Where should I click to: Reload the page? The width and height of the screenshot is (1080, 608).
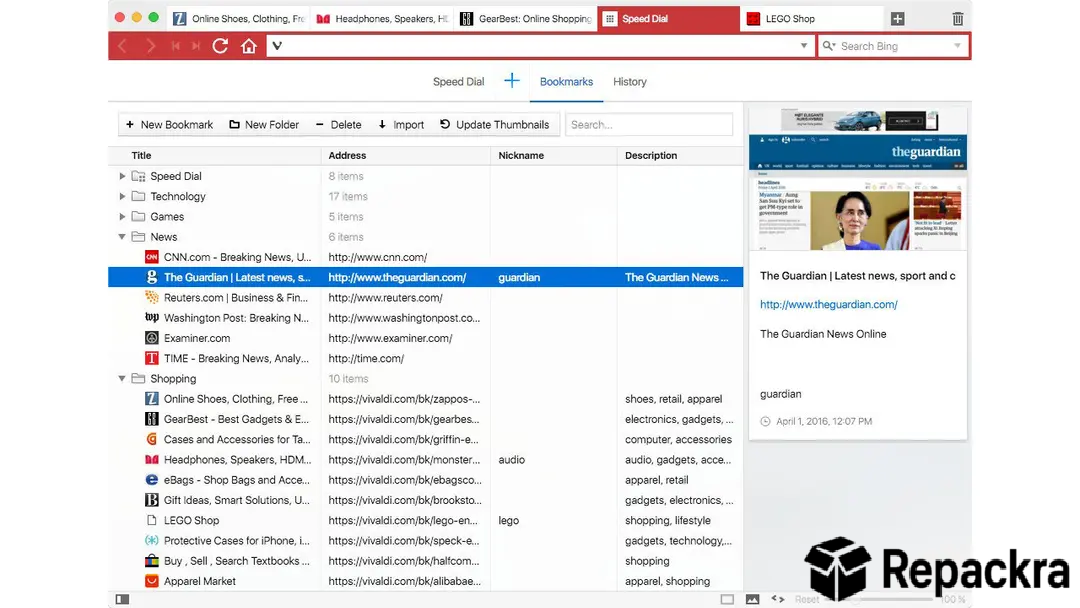coord(220,46)
